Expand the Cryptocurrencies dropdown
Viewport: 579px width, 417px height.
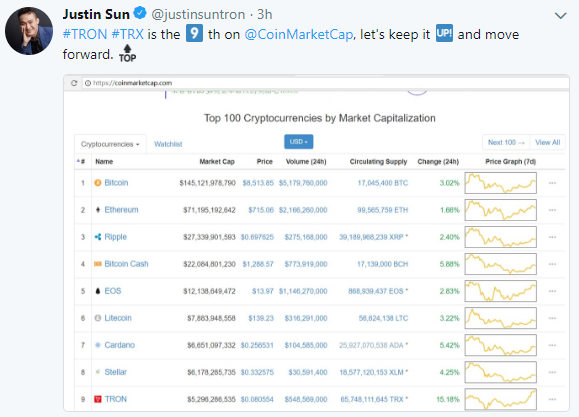point(110,144)
